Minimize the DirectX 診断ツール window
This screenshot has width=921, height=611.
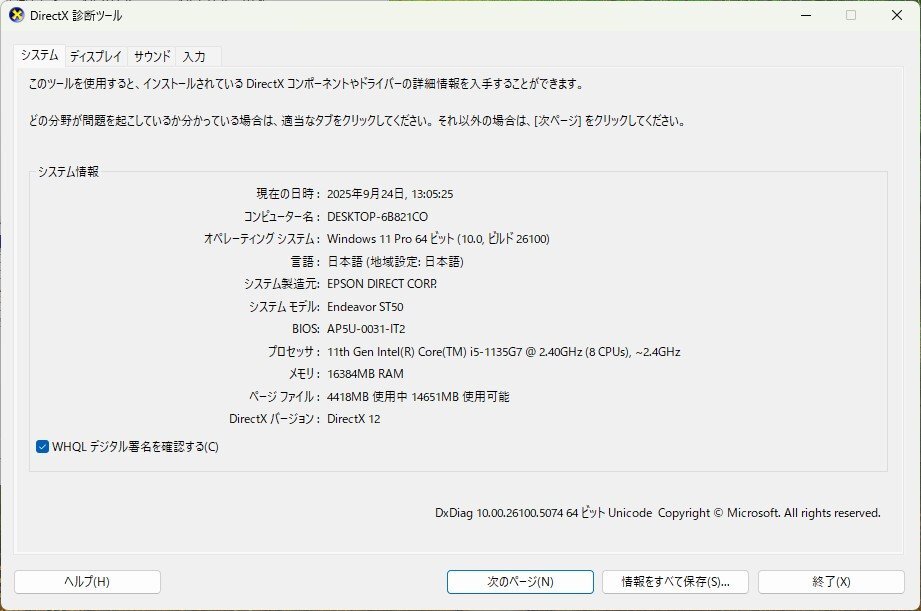click(x=804, y=15)
